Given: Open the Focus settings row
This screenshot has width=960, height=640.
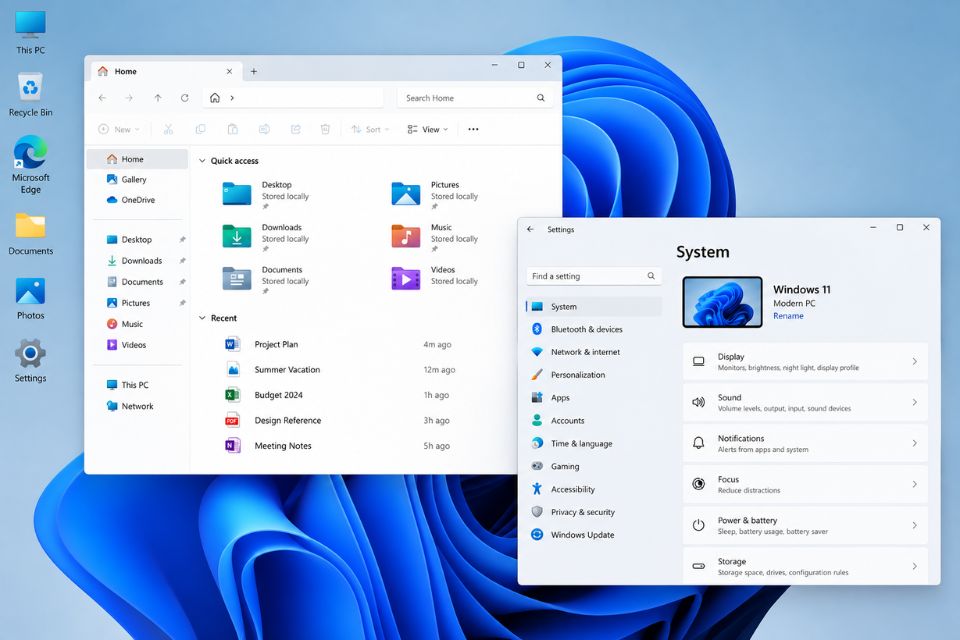Looking at the screenshot, I should (x=805, y=484).
